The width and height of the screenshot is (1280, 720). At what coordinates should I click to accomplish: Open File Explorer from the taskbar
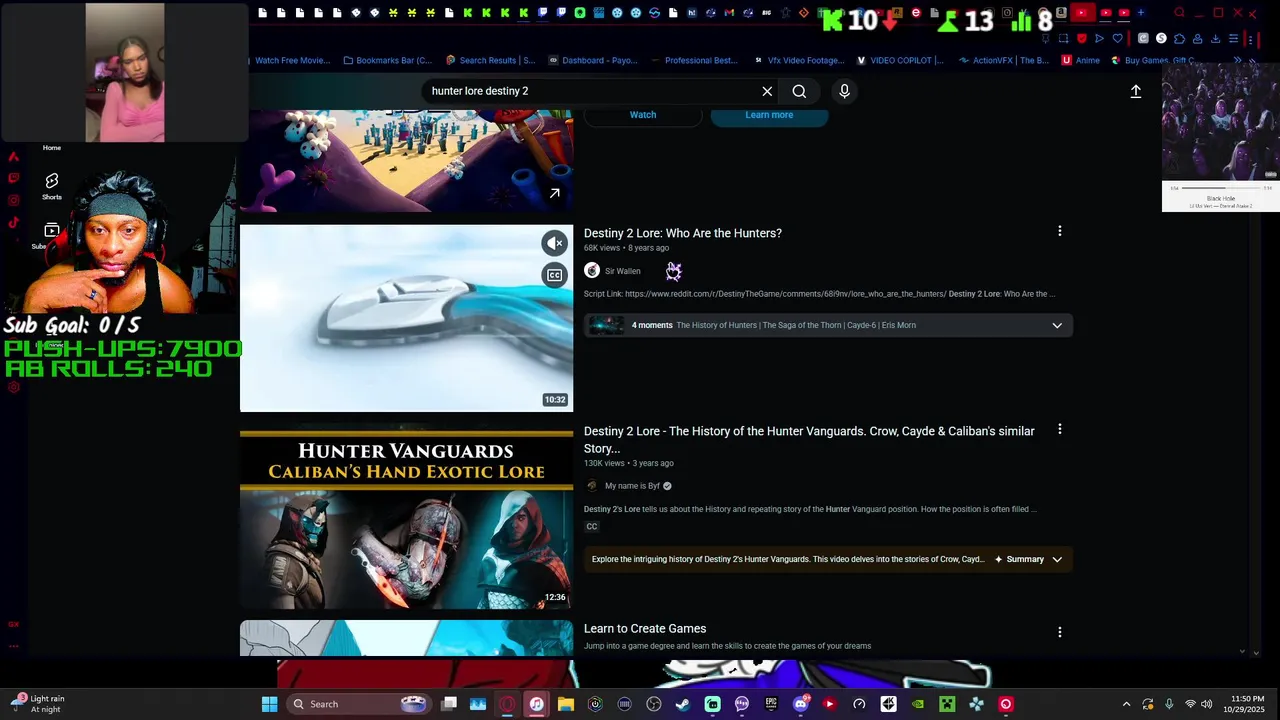tap(566, 704)
